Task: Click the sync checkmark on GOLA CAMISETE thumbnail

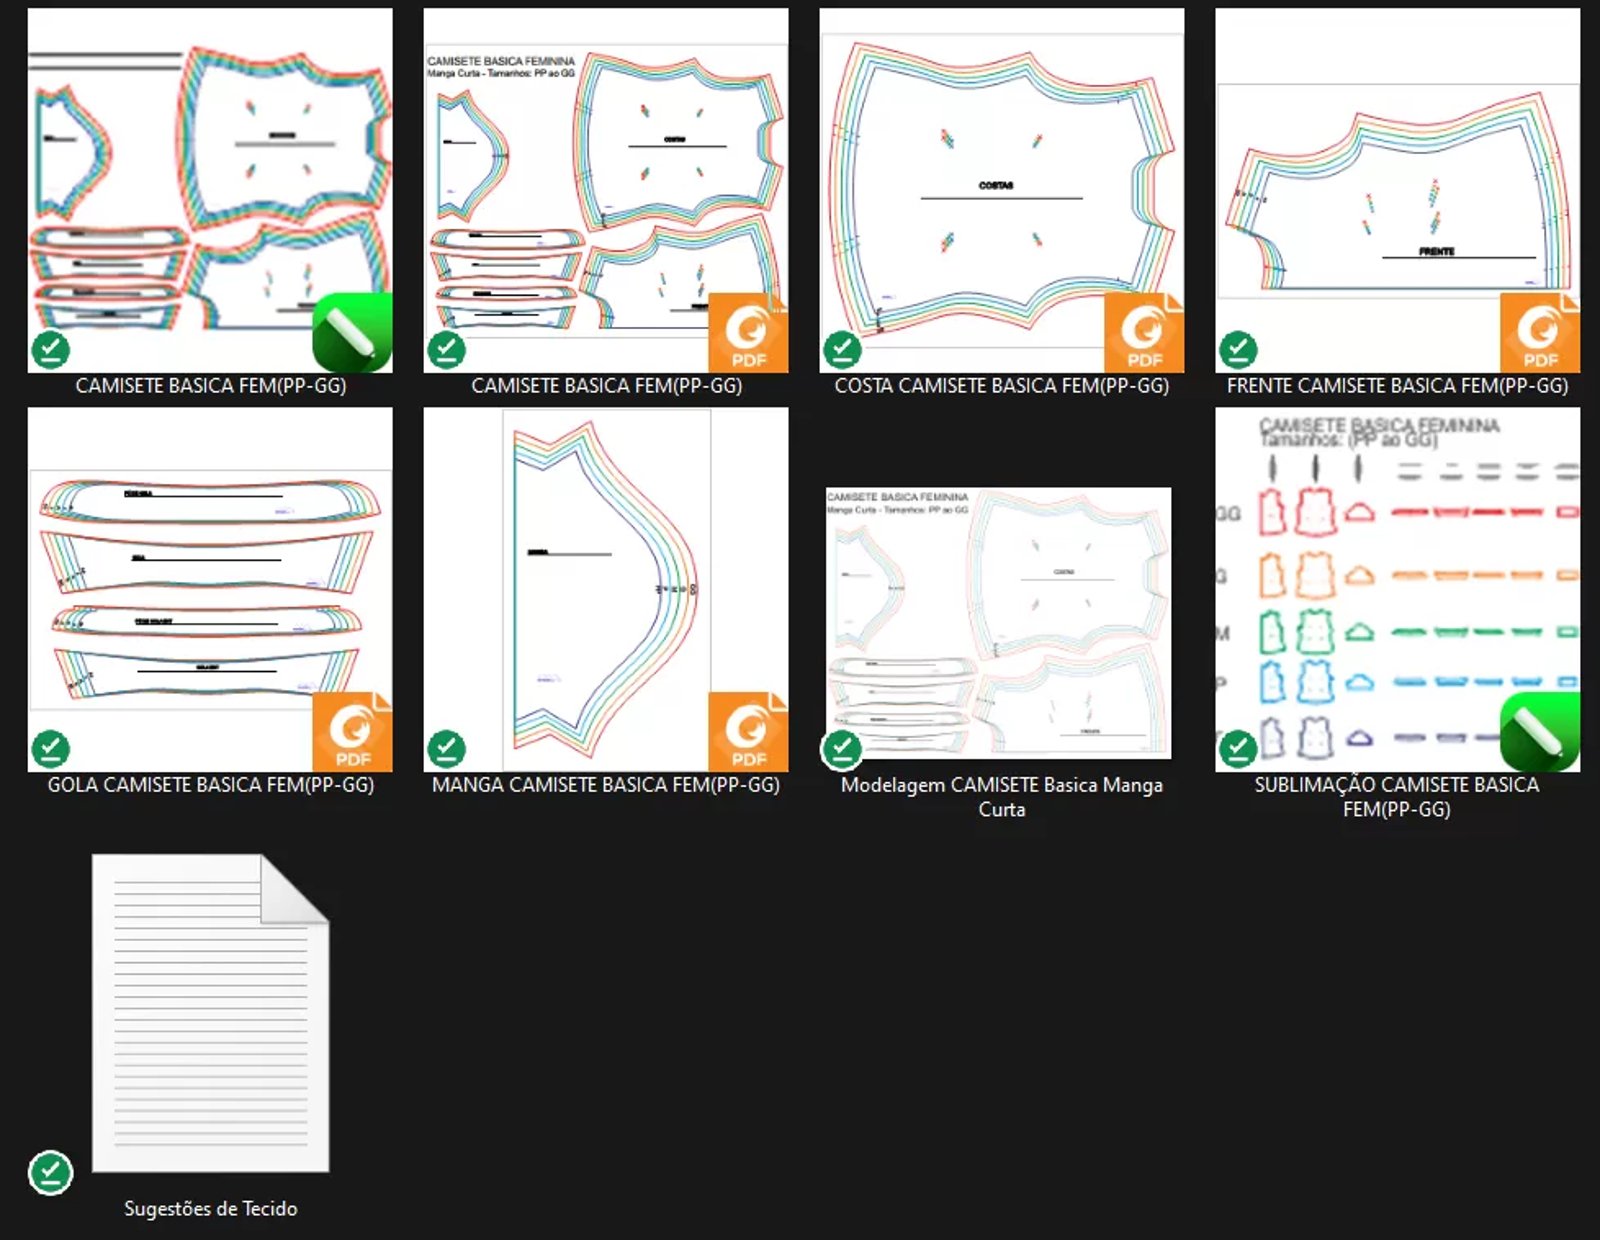Action: point(51,749)
